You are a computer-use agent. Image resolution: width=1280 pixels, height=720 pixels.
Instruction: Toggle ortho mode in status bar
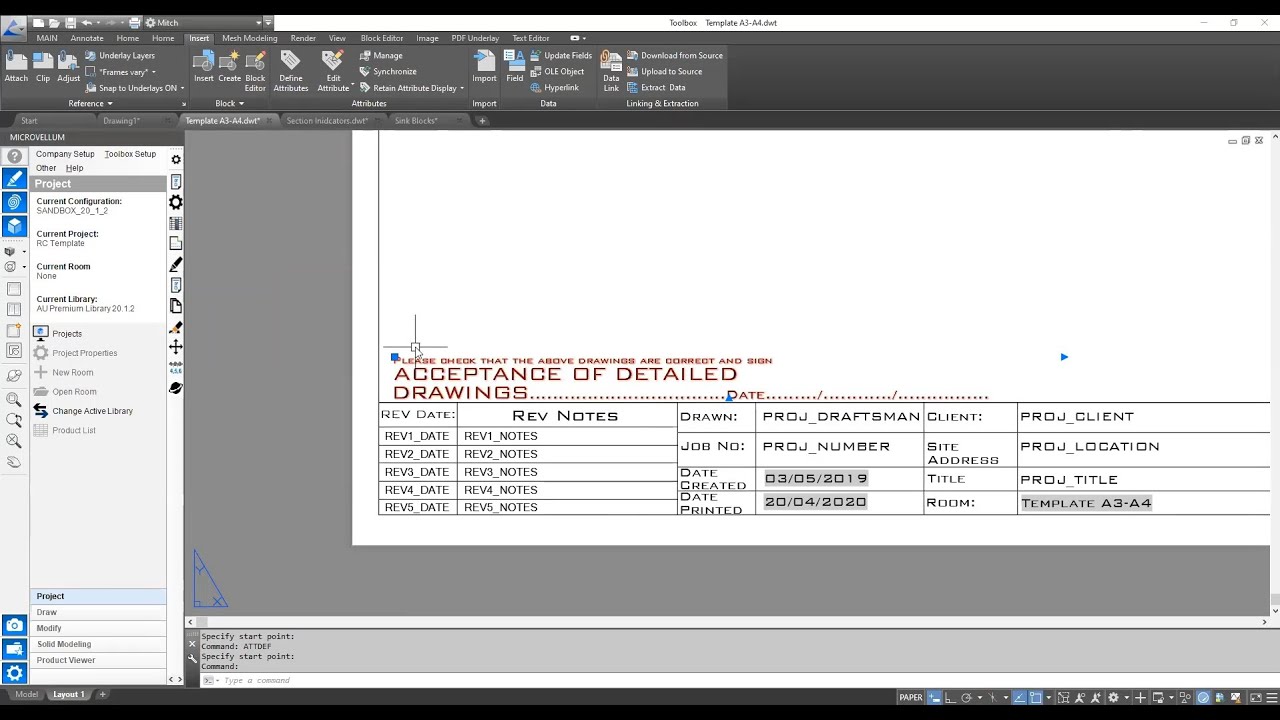coord(950,697)
